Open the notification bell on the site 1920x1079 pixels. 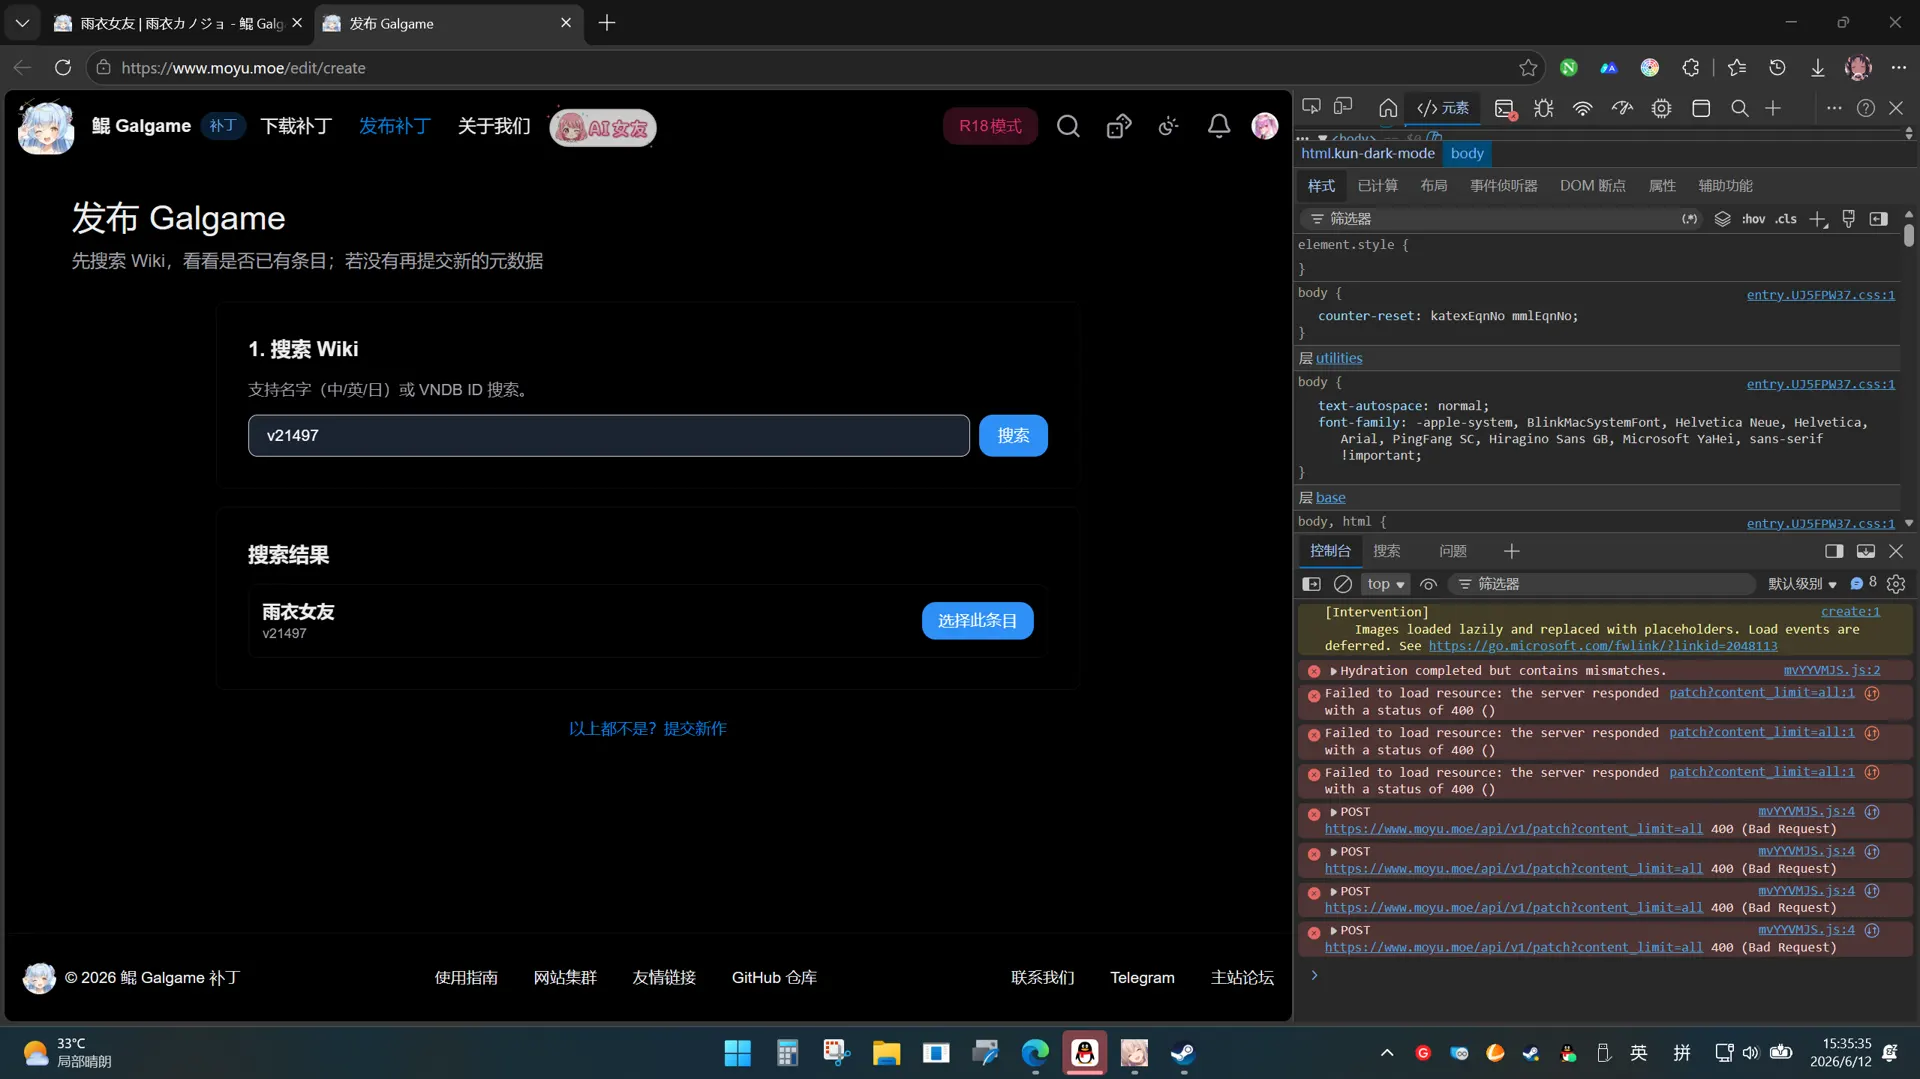tap(1219, 126)
